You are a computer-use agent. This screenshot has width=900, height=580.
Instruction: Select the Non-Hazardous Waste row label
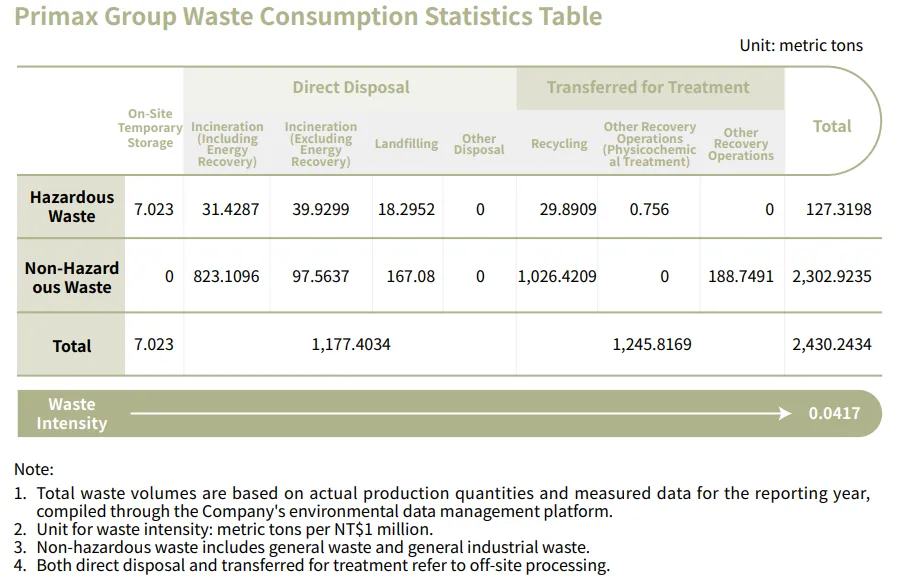[72, 277]
